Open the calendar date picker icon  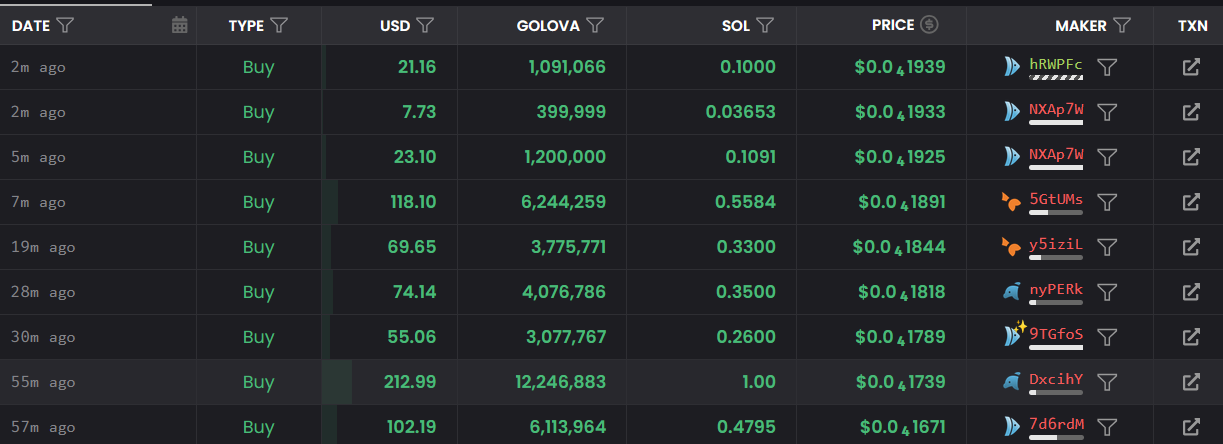[180, 25]
